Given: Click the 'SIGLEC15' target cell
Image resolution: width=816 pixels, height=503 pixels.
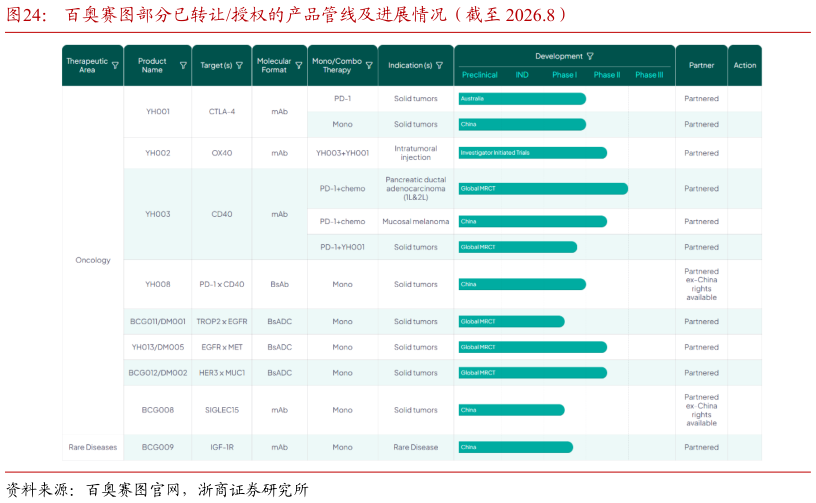Looking at the screenshot, I should click(x=222, y=410).
